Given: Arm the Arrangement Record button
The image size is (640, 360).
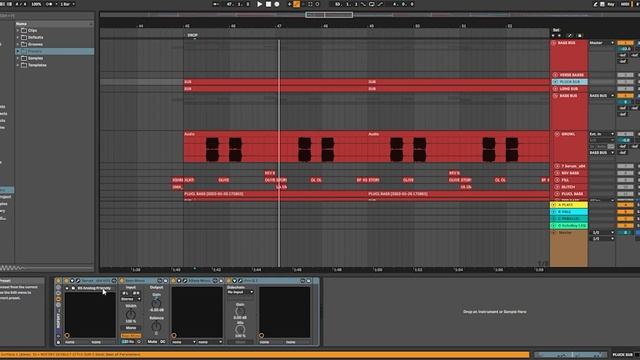Looking at the screenshot, I should [277, 4].
